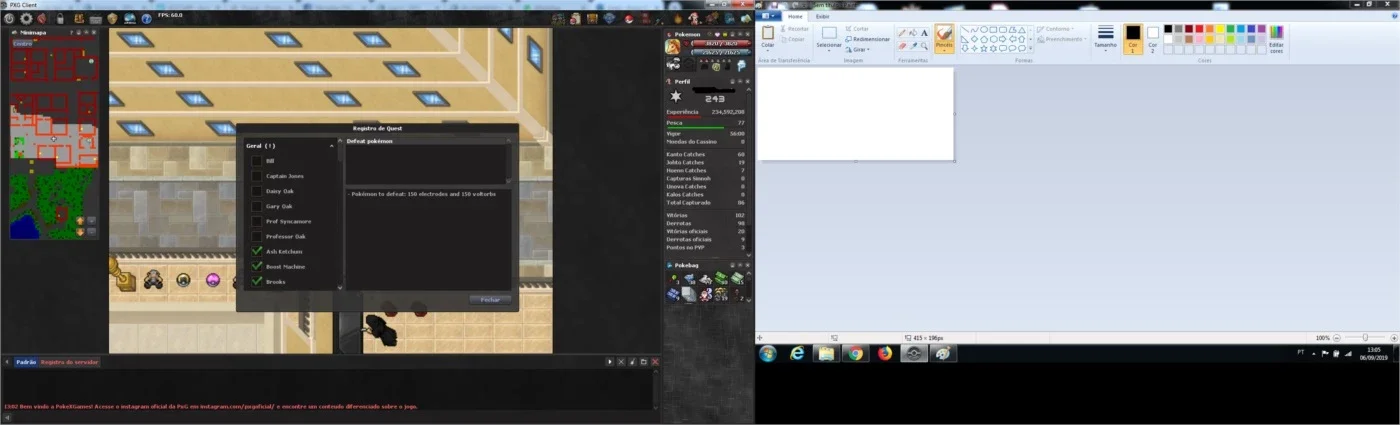Switch to the Home tab in Paint
1400x425 pixels.
point(795,16)
